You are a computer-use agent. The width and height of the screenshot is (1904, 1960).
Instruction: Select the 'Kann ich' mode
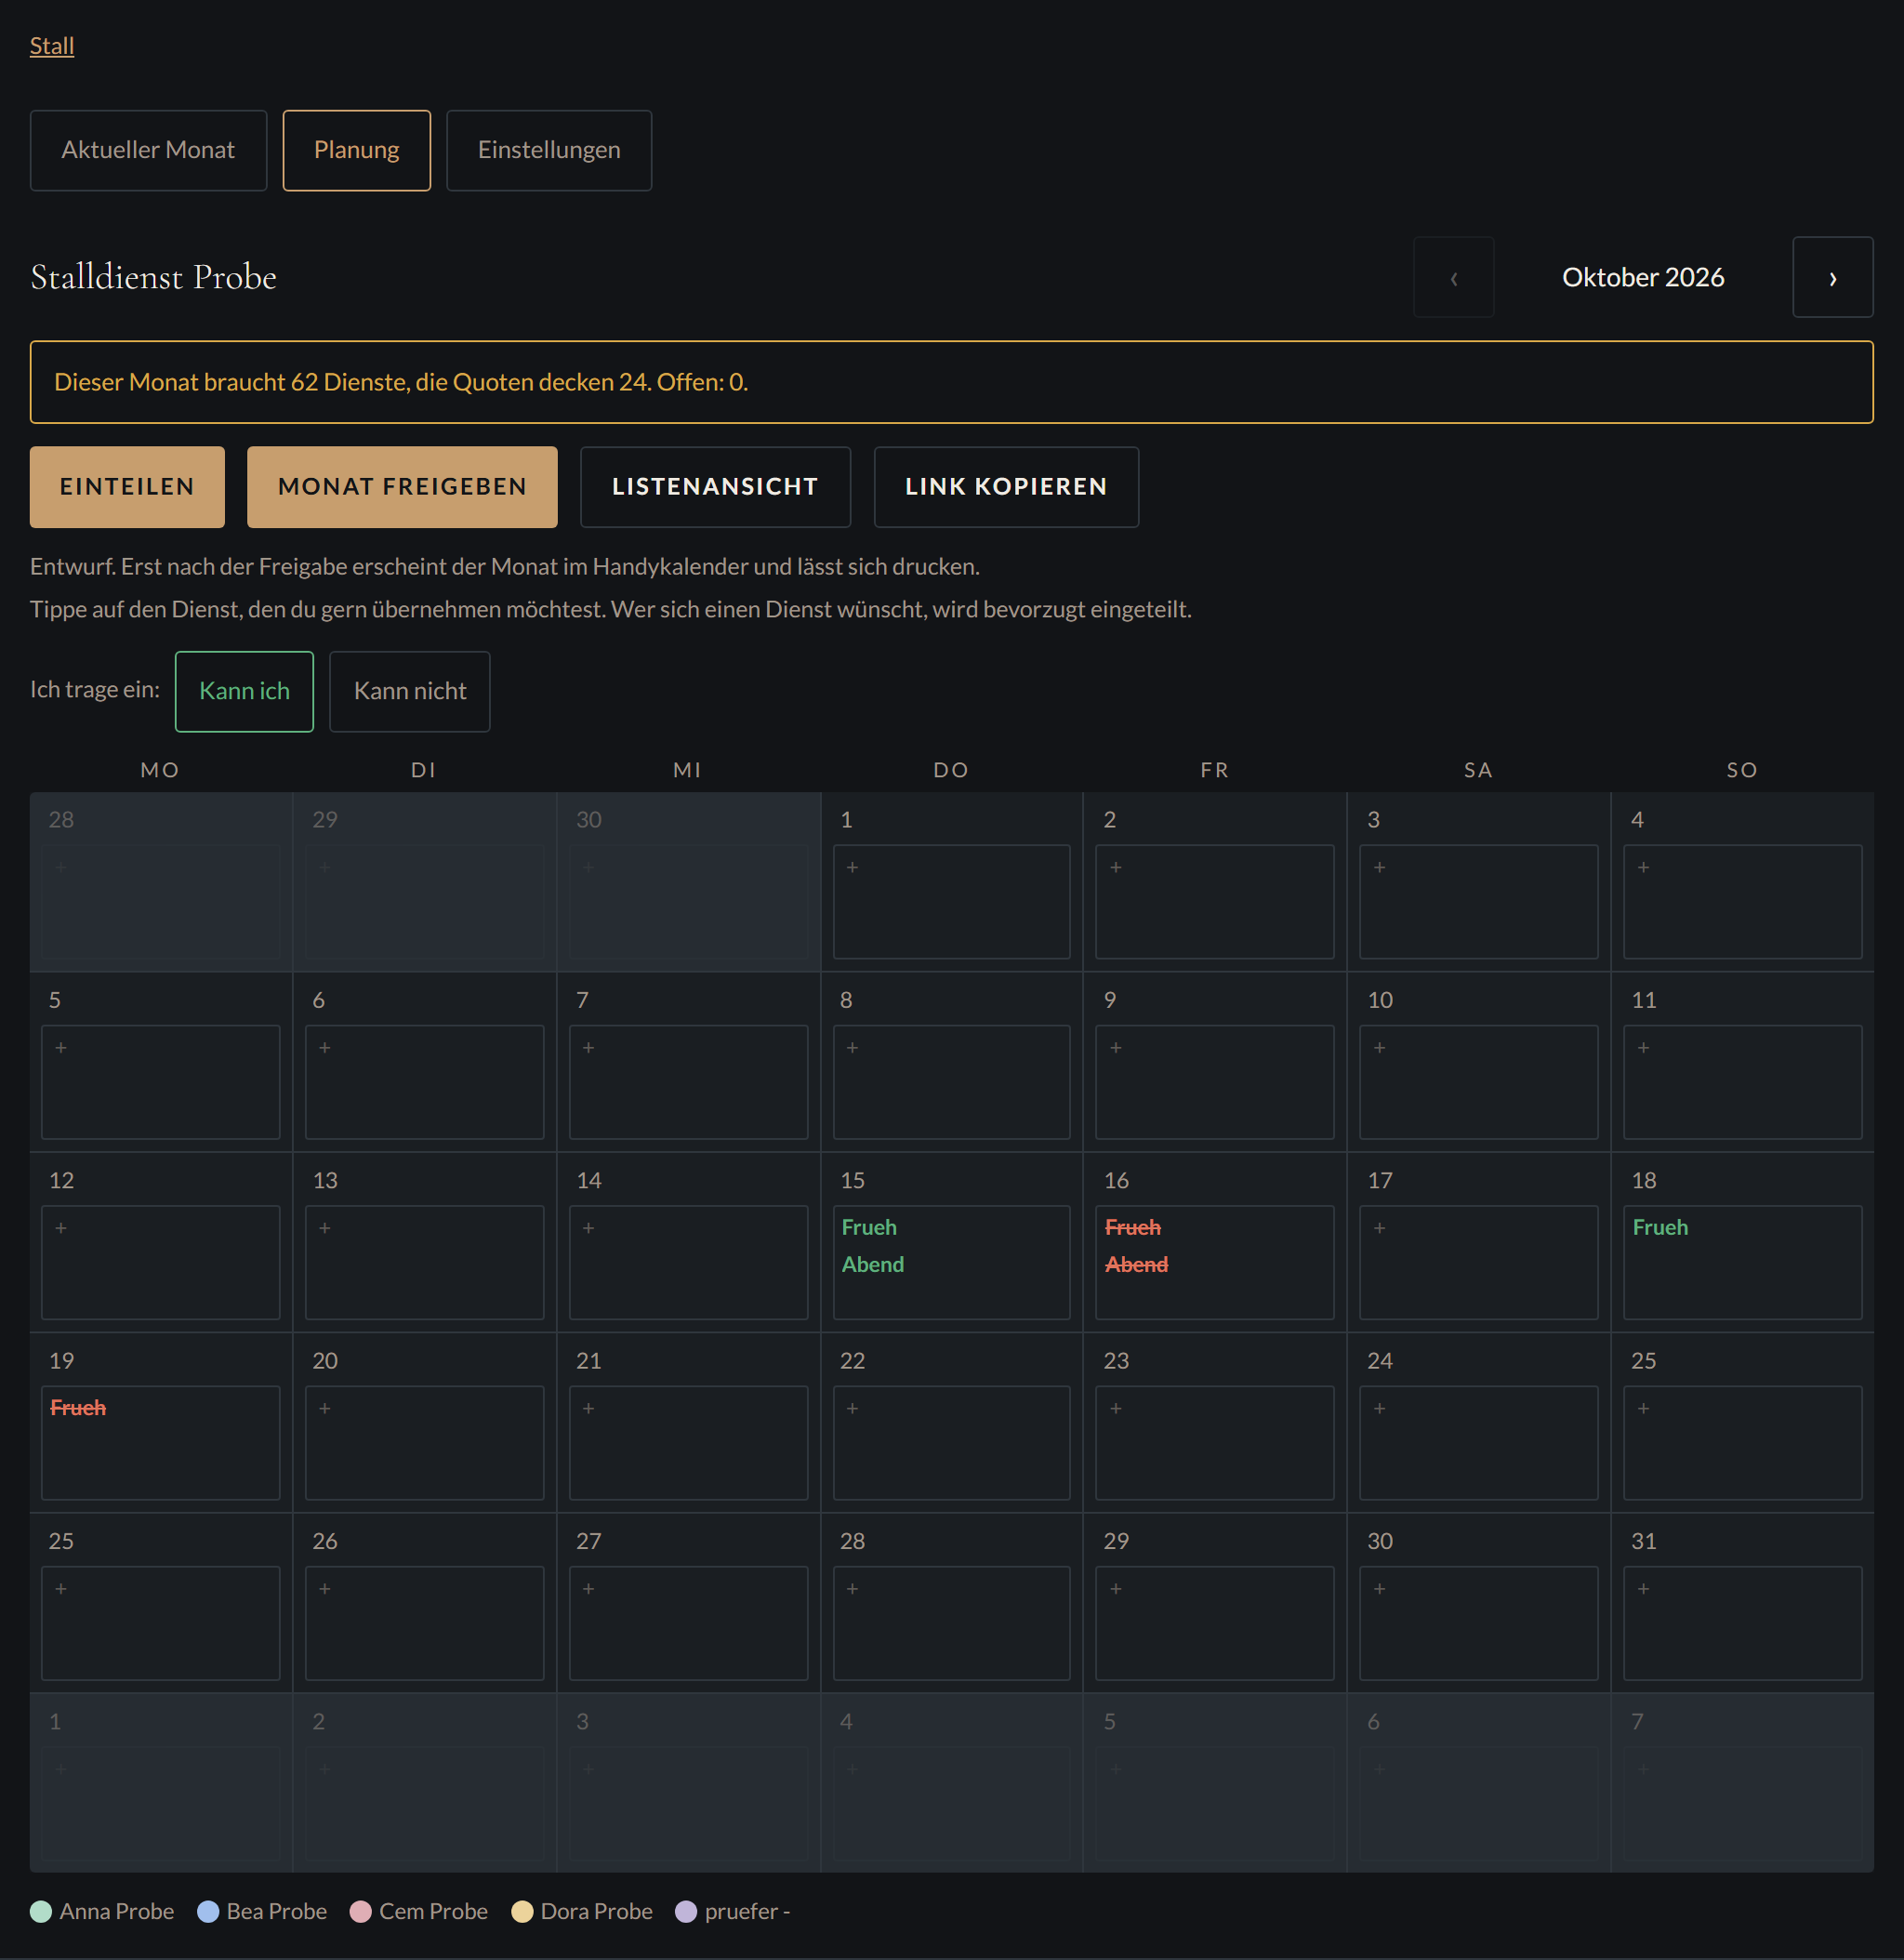pos(244,692)
